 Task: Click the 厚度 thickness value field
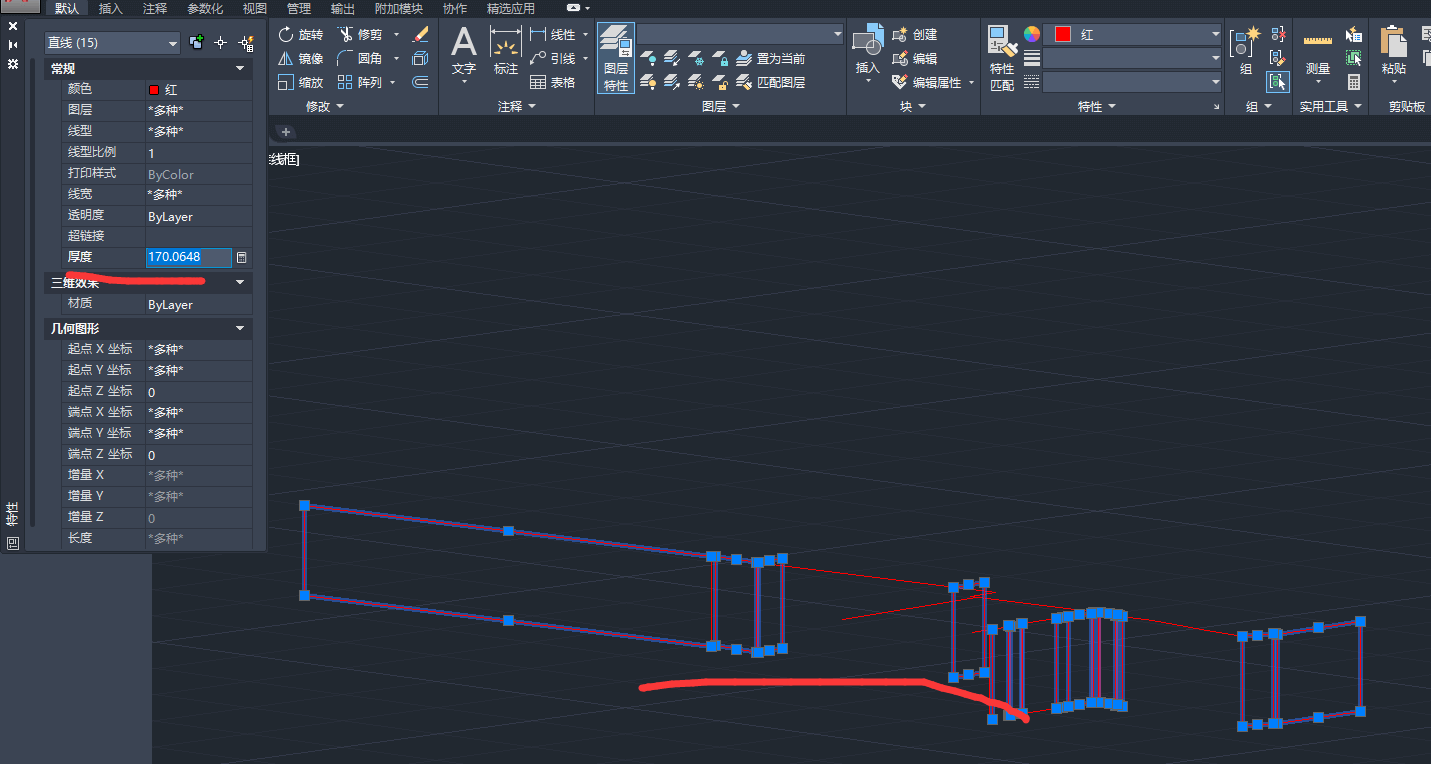188,258
